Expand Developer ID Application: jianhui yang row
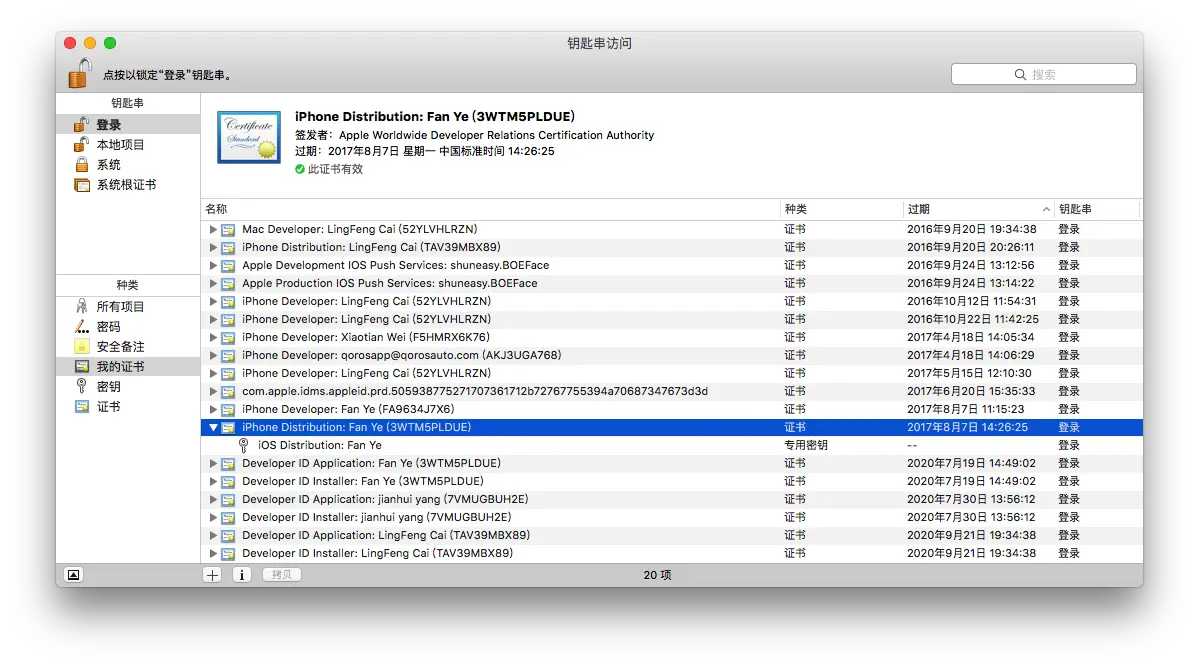The width and height of the screenshot is (1199, 667). pos(213,499)
